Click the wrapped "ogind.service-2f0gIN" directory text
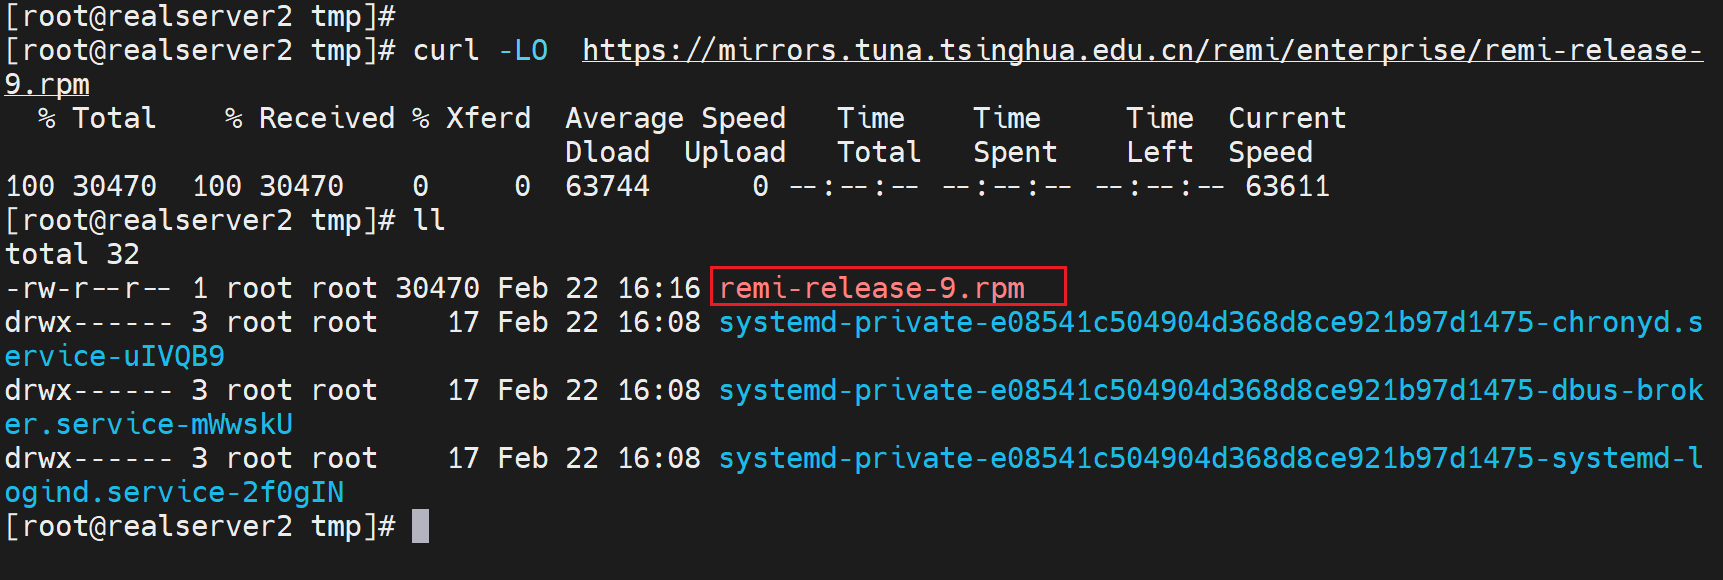 point(174,492)
